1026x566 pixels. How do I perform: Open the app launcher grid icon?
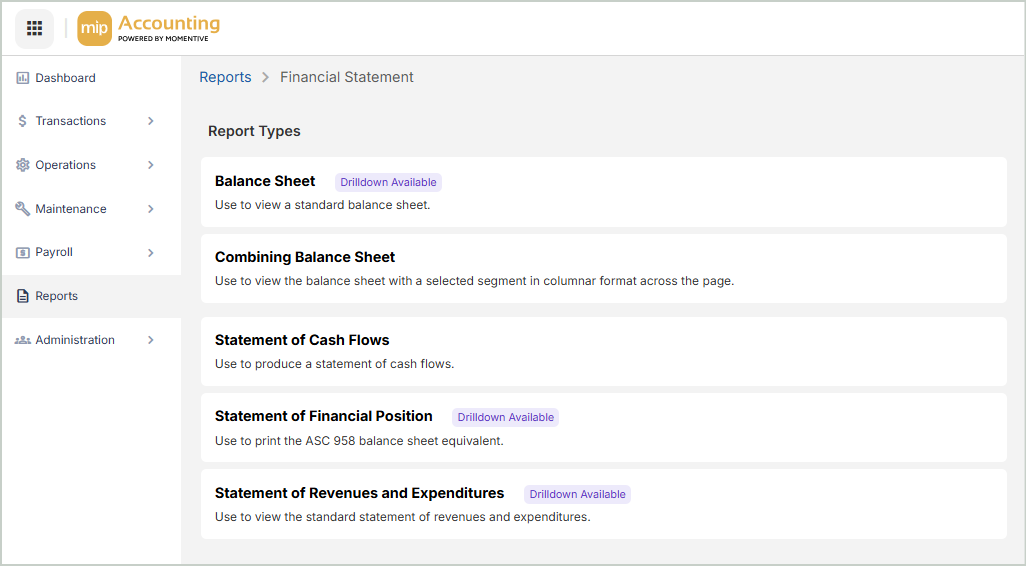(x=34, y=28)
